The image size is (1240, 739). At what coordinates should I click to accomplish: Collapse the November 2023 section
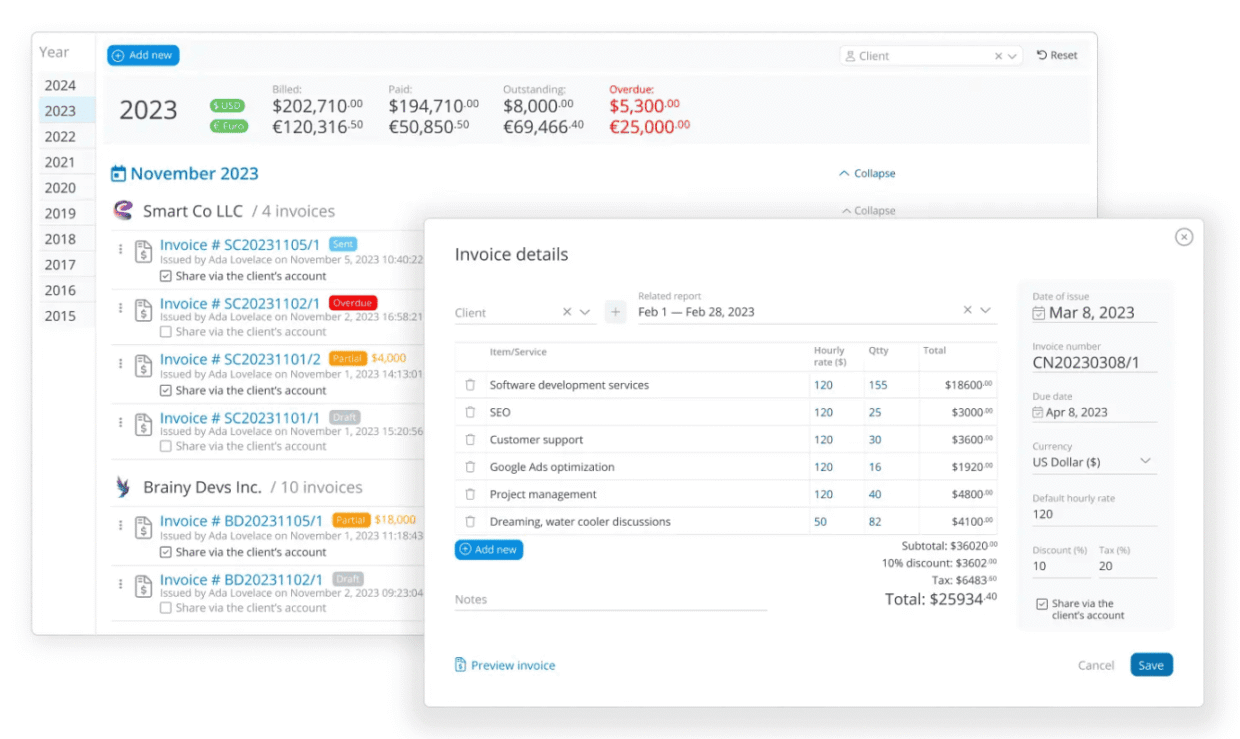[867, 174]
